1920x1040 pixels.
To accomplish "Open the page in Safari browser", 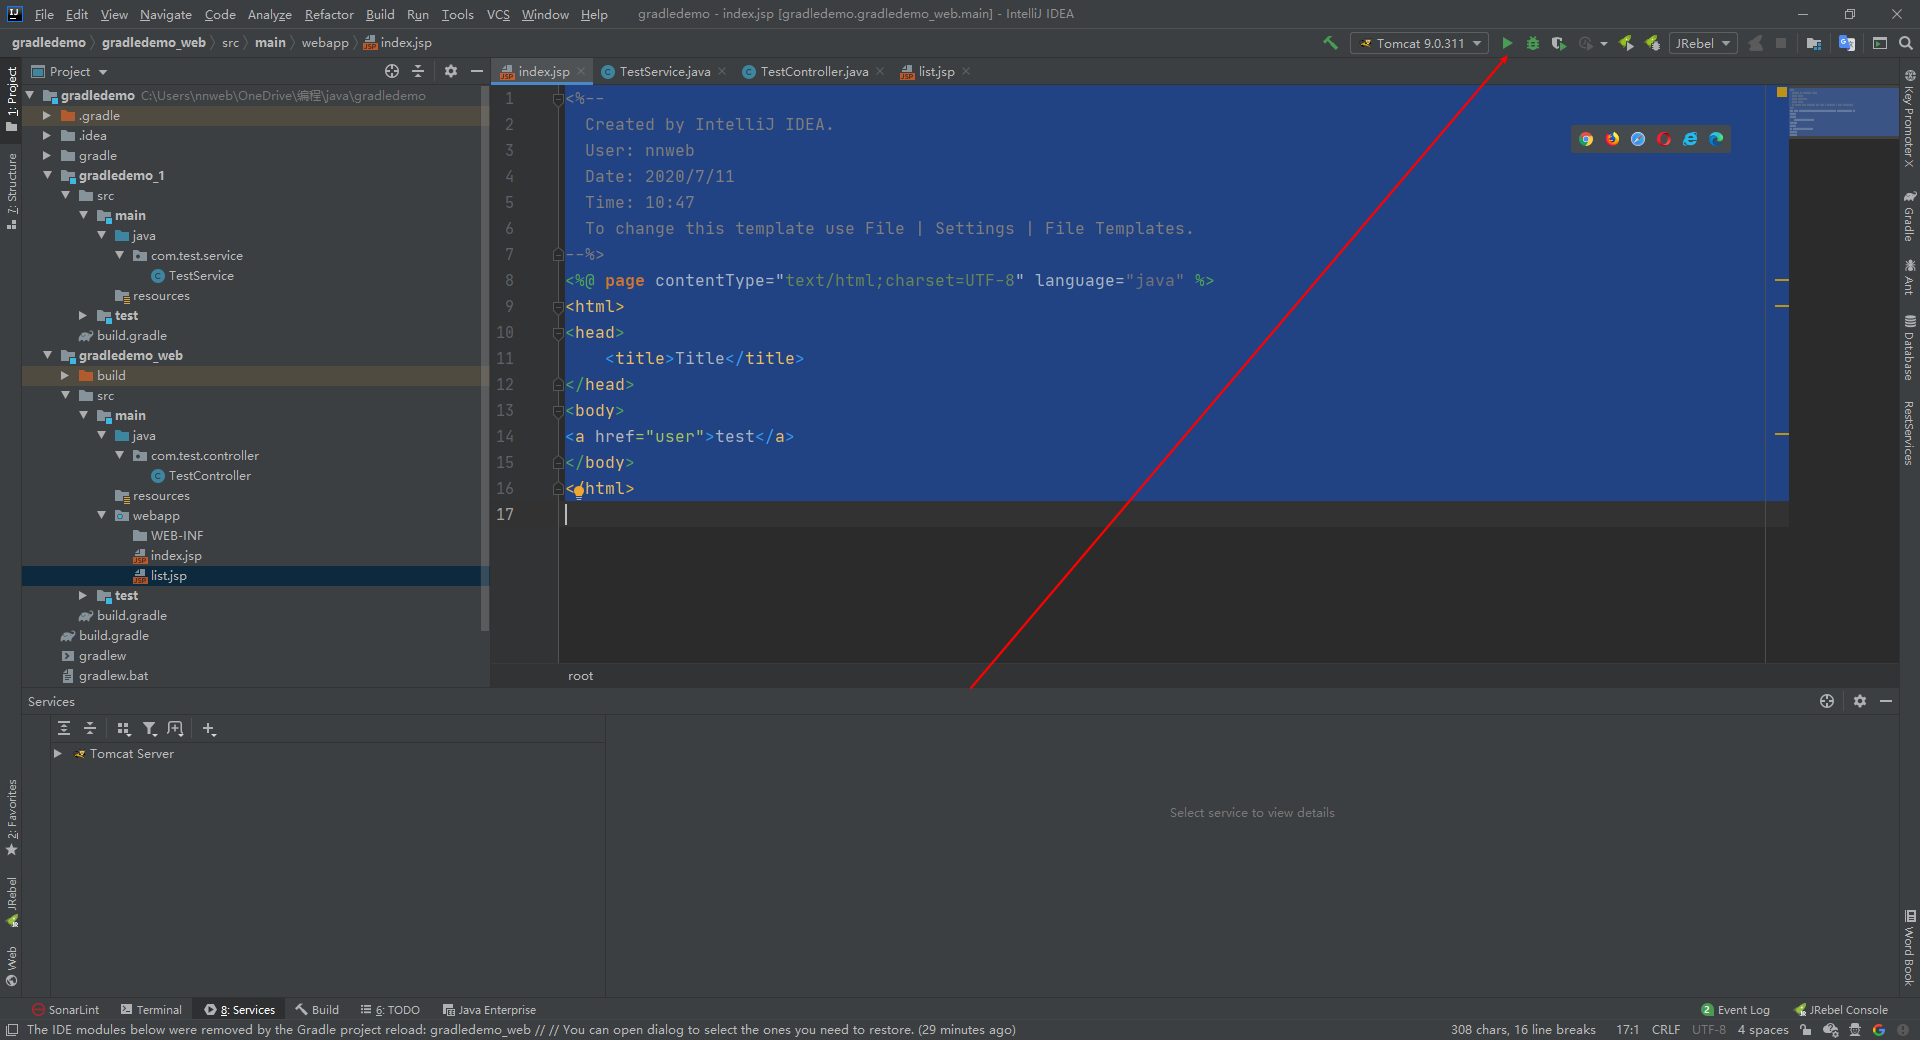I will point(1638,139).
